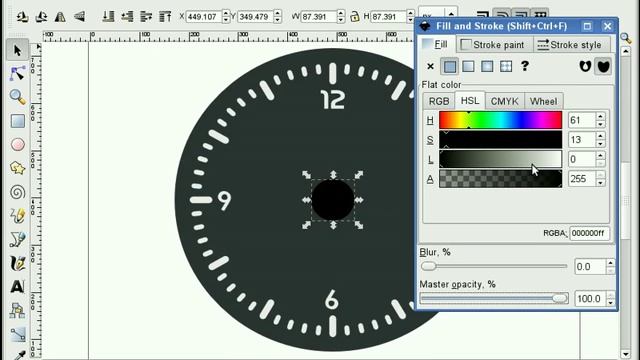
Task: Select the Rectangle tool
Action: tap(17, 121)
